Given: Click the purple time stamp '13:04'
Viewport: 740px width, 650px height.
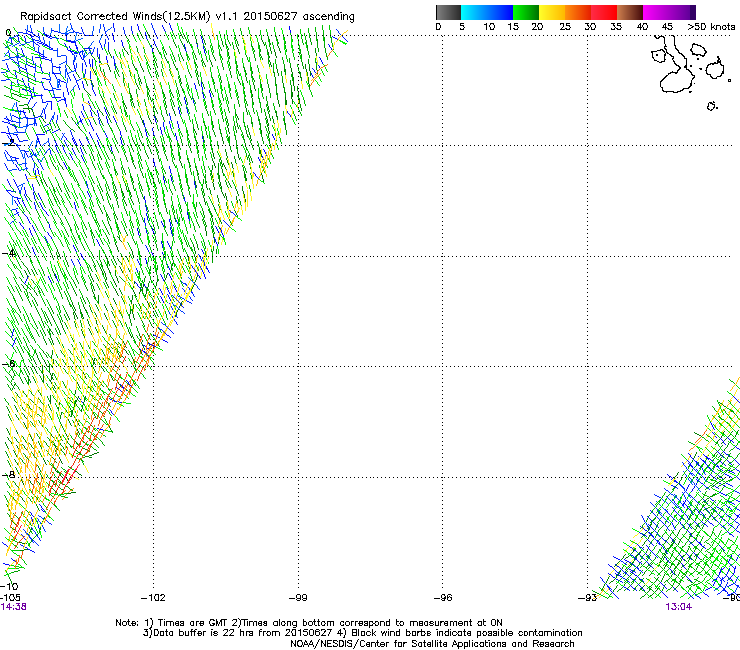Looking at the screenshot, I should (x=679, y=607).
